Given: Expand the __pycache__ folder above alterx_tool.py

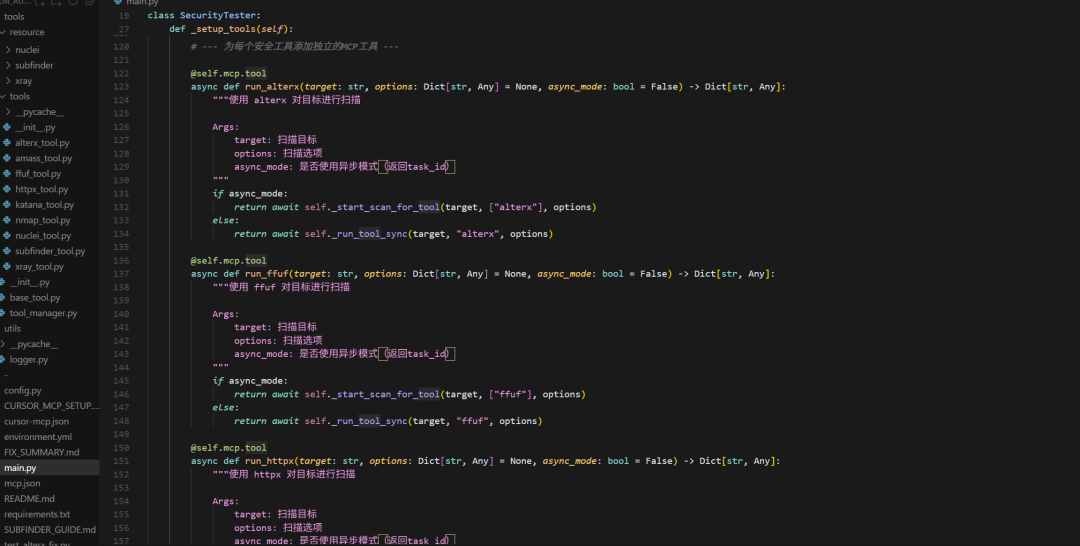Looking at the screenshot, I should (x=8, y=112).
